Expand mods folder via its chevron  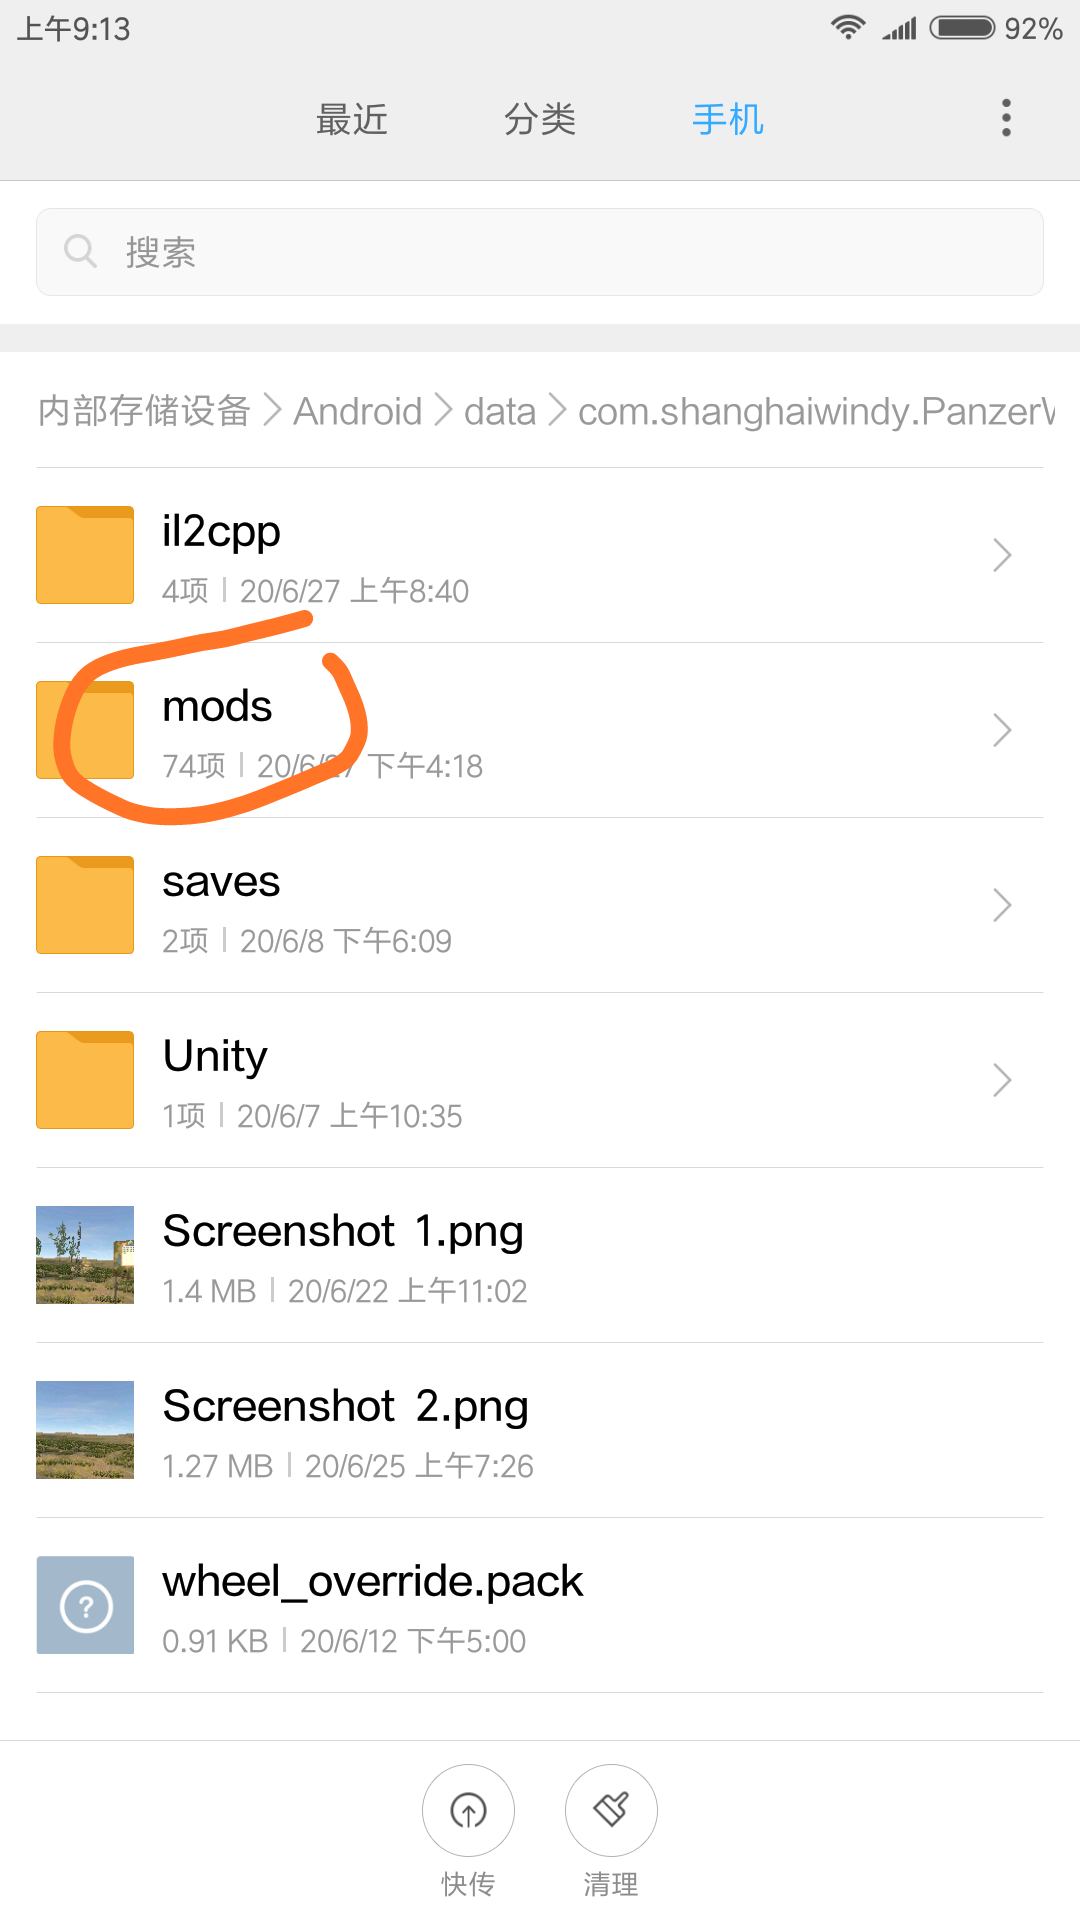[x=1002, y=730]
